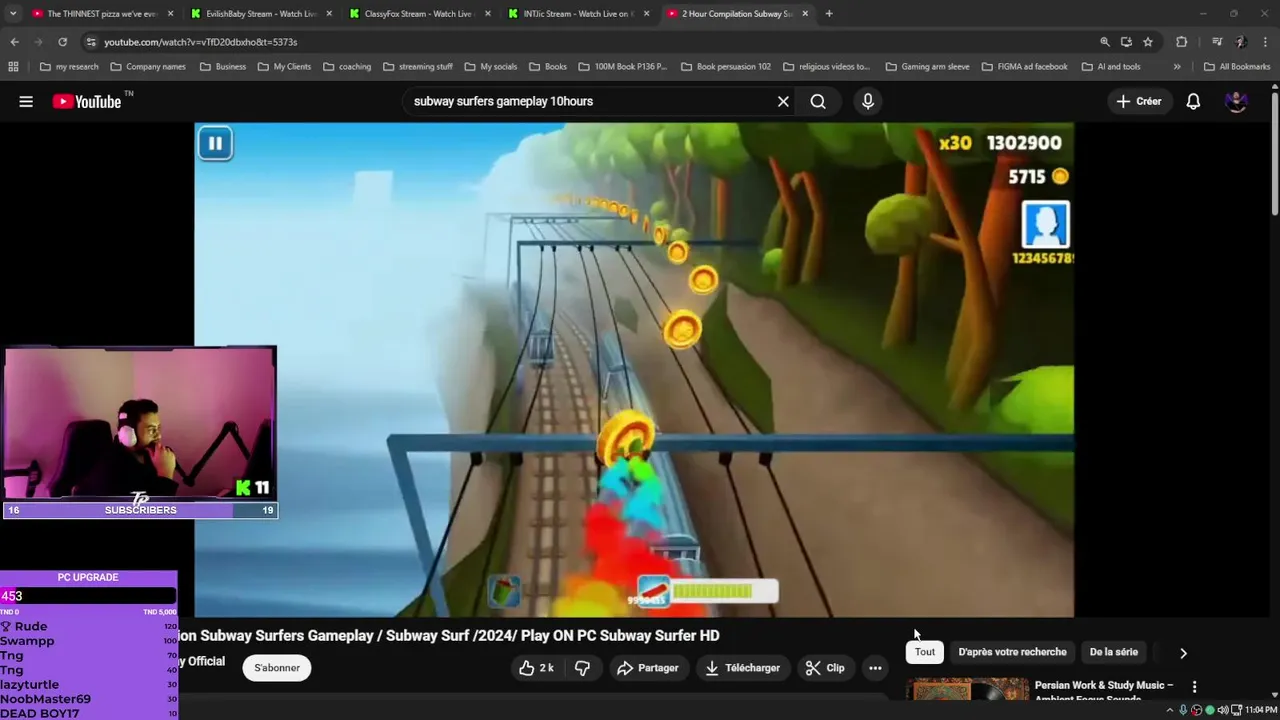Go back with the browser back arrow
The height and width of the screenshot is (720, 1280).
(x=14, y=42)
